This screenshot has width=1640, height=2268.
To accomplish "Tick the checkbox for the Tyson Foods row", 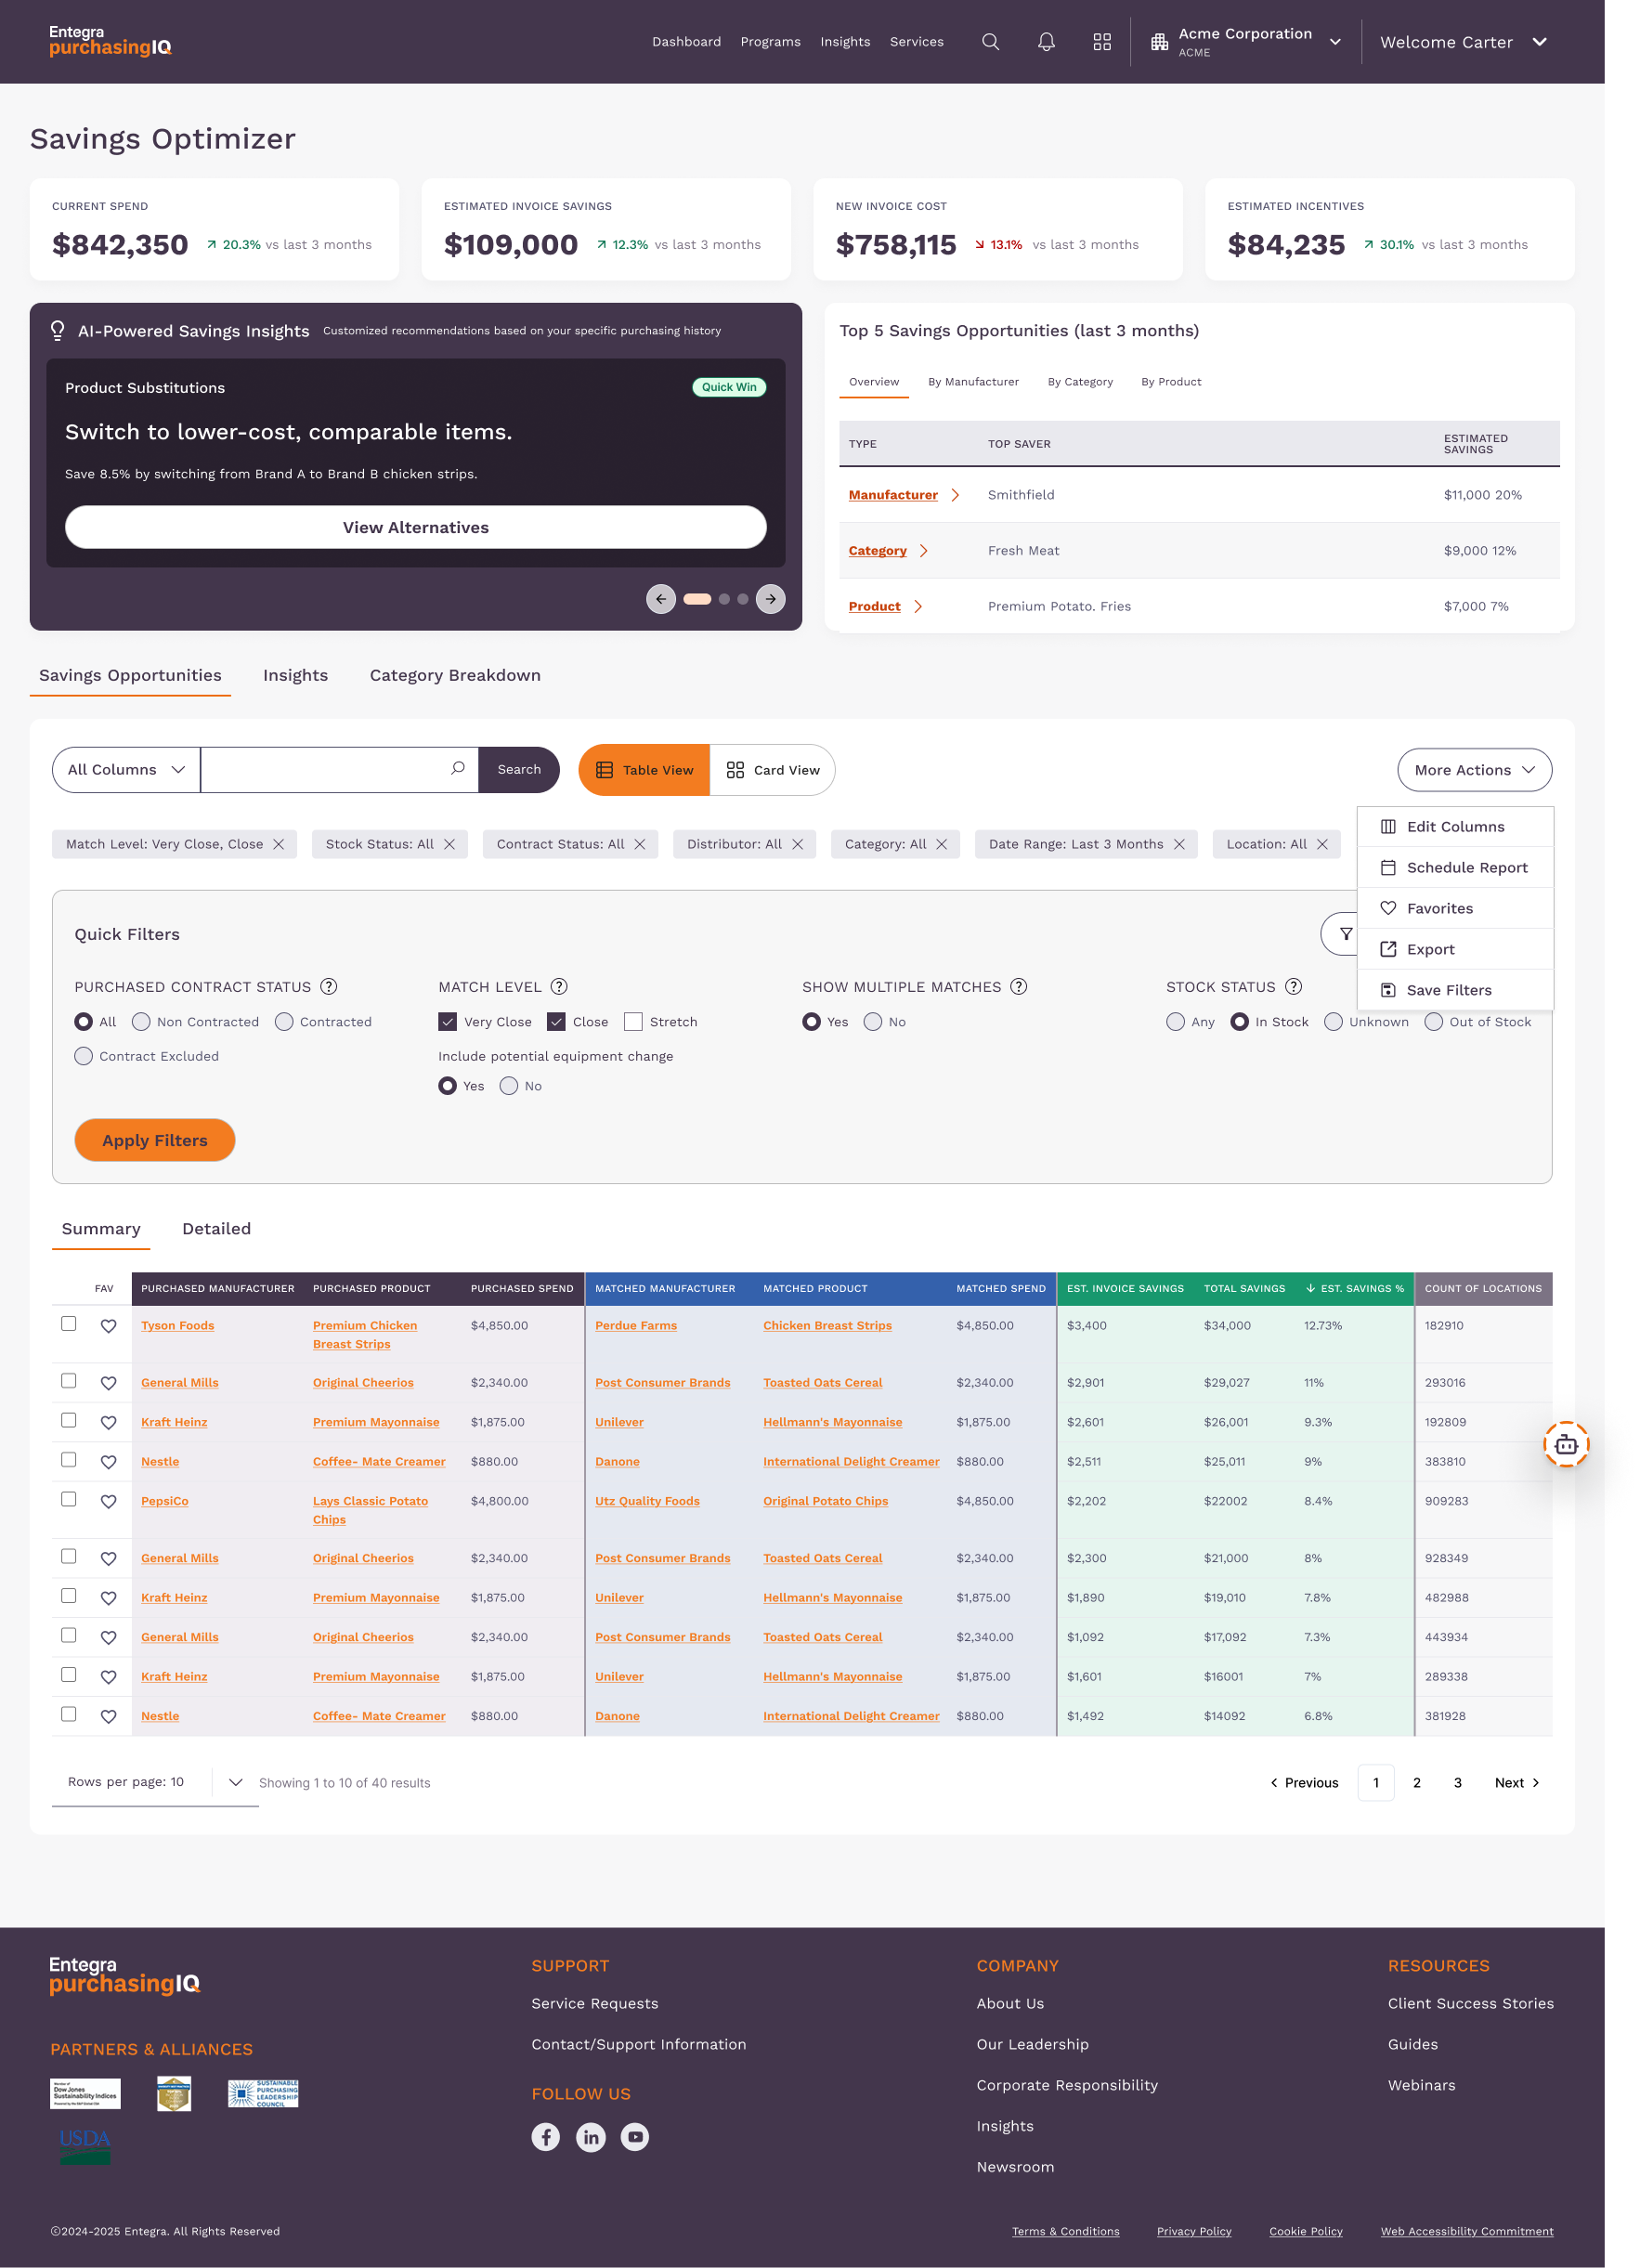I will click(x=69, y=1324).
